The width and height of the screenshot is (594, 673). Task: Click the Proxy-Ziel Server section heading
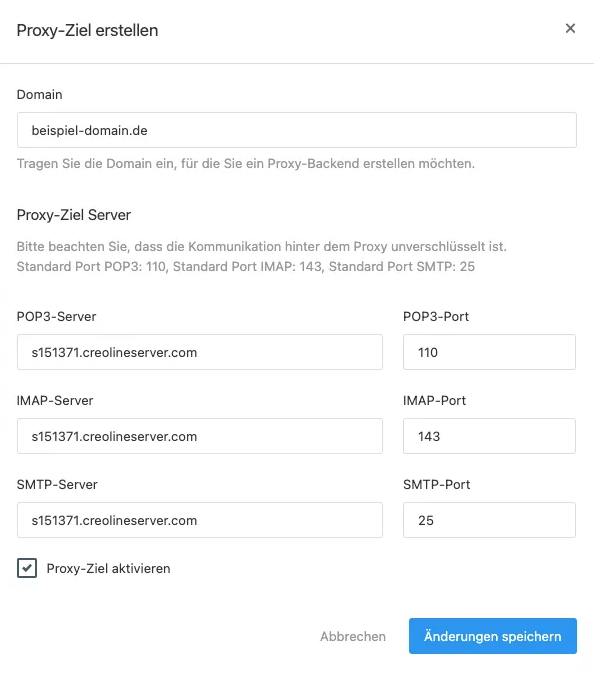[x=74, y=215]
